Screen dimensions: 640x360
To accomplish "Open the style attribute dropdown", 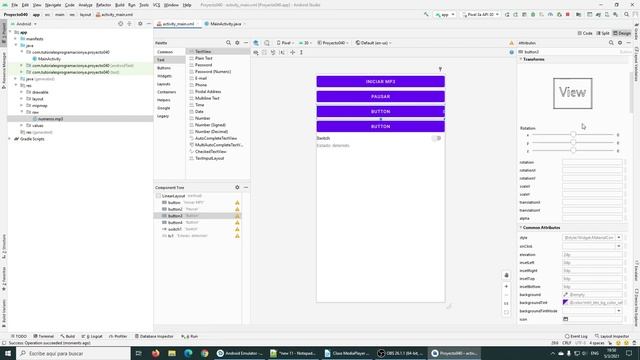I will coord(619,238).
